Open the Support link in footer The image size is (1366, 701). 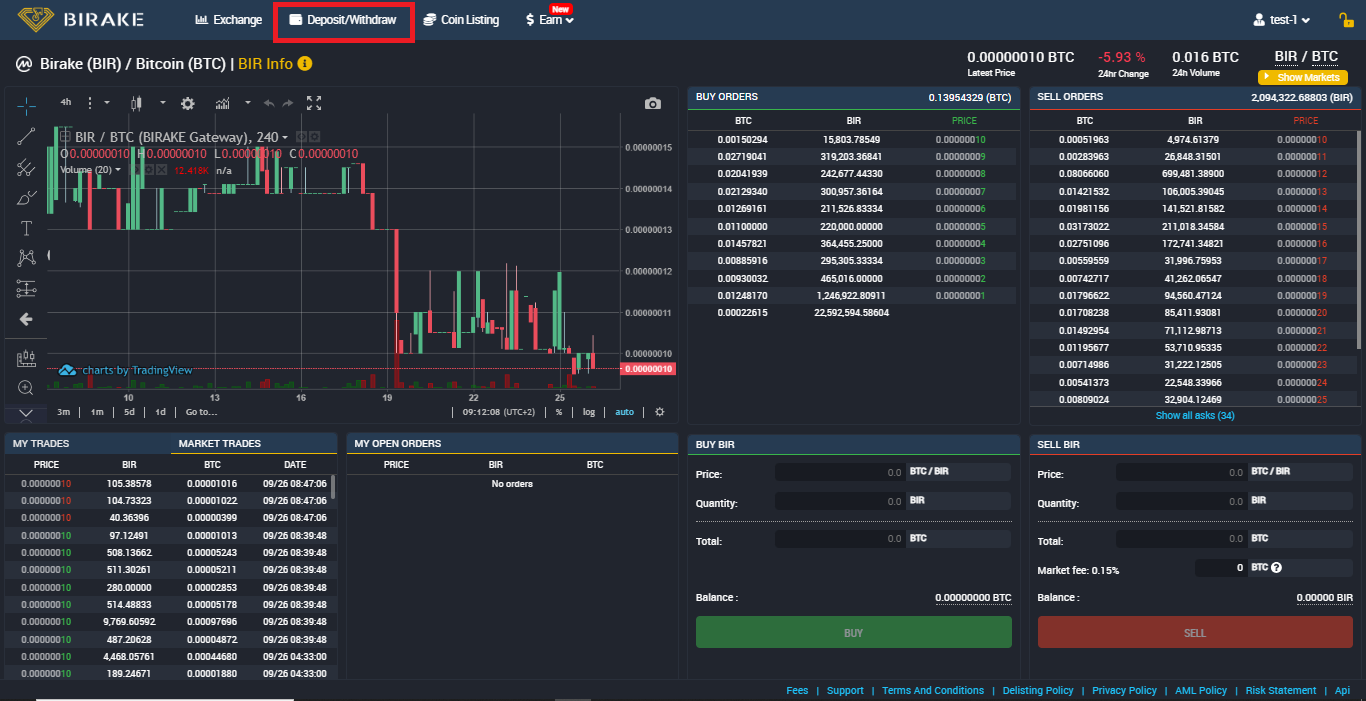(845, 690)
